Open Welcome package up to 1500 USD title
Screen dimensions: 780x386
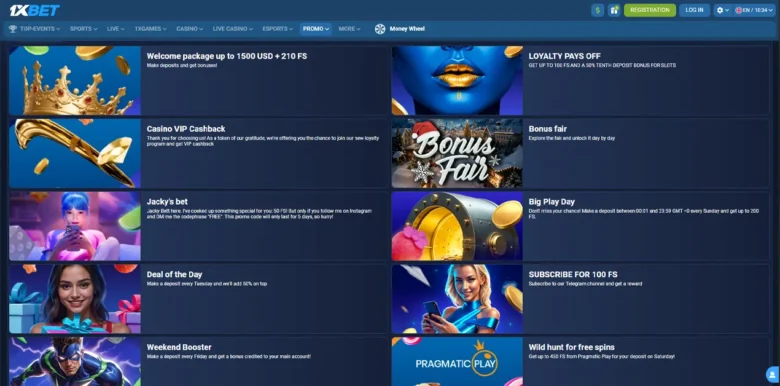coord(227,56)
